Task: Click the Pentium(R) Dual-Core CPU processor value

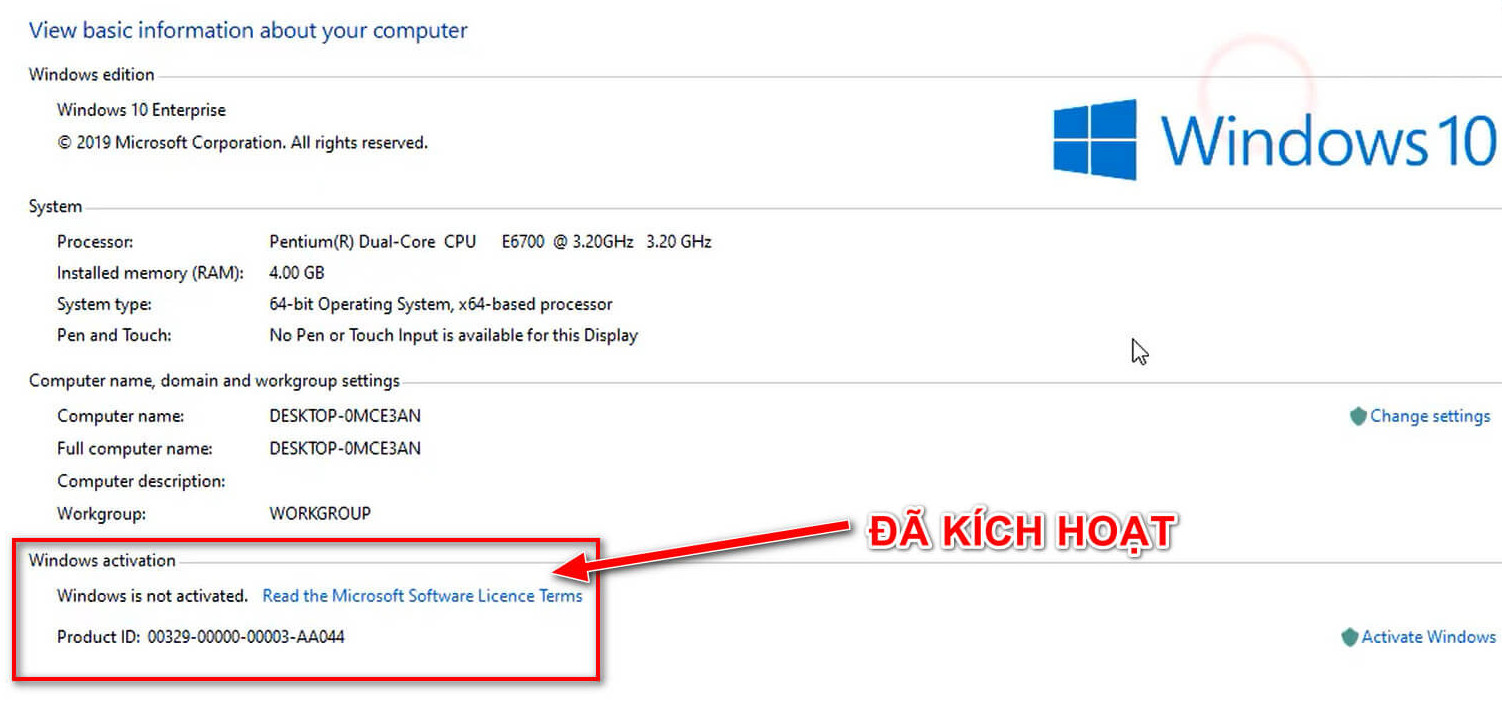Action: [x=490, y=242]
